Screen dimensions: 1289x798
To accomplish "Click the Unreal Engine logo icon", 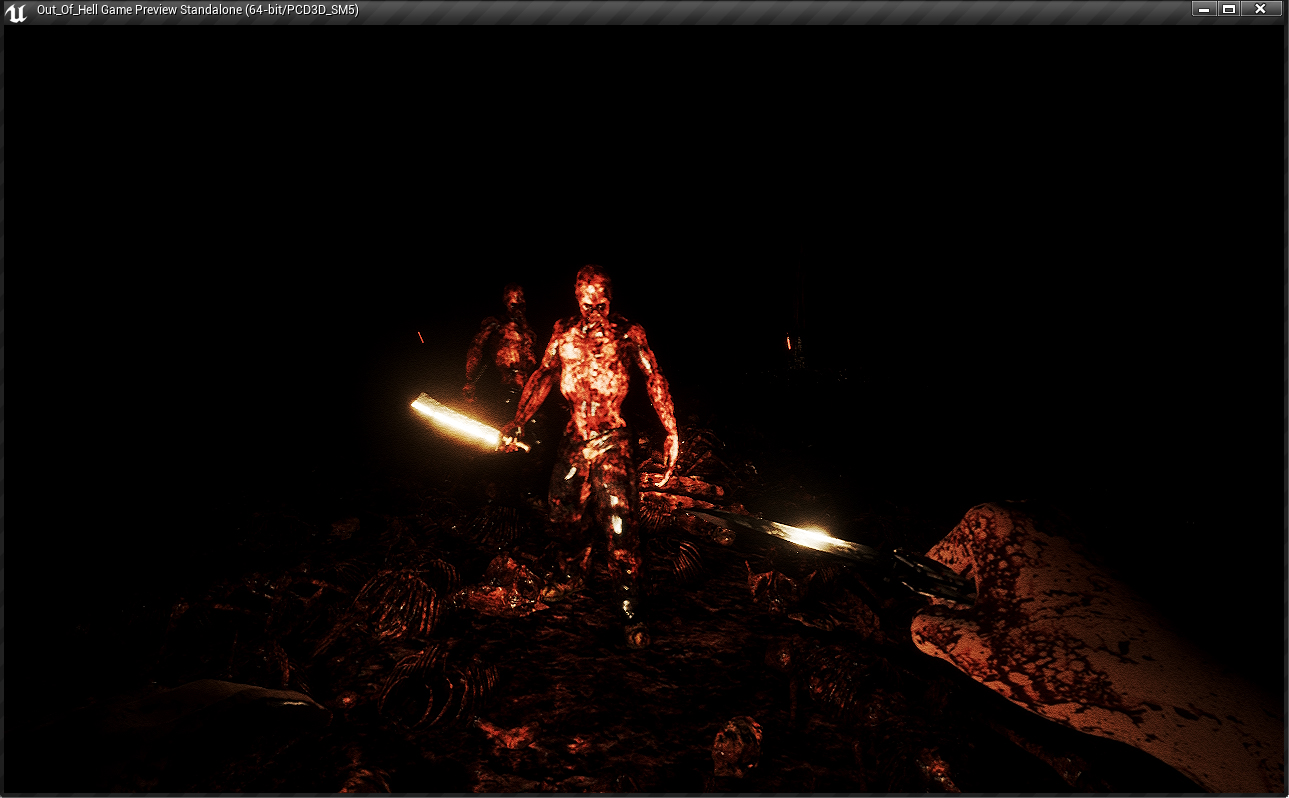I will pyautogui.click(x=16, y=11).
